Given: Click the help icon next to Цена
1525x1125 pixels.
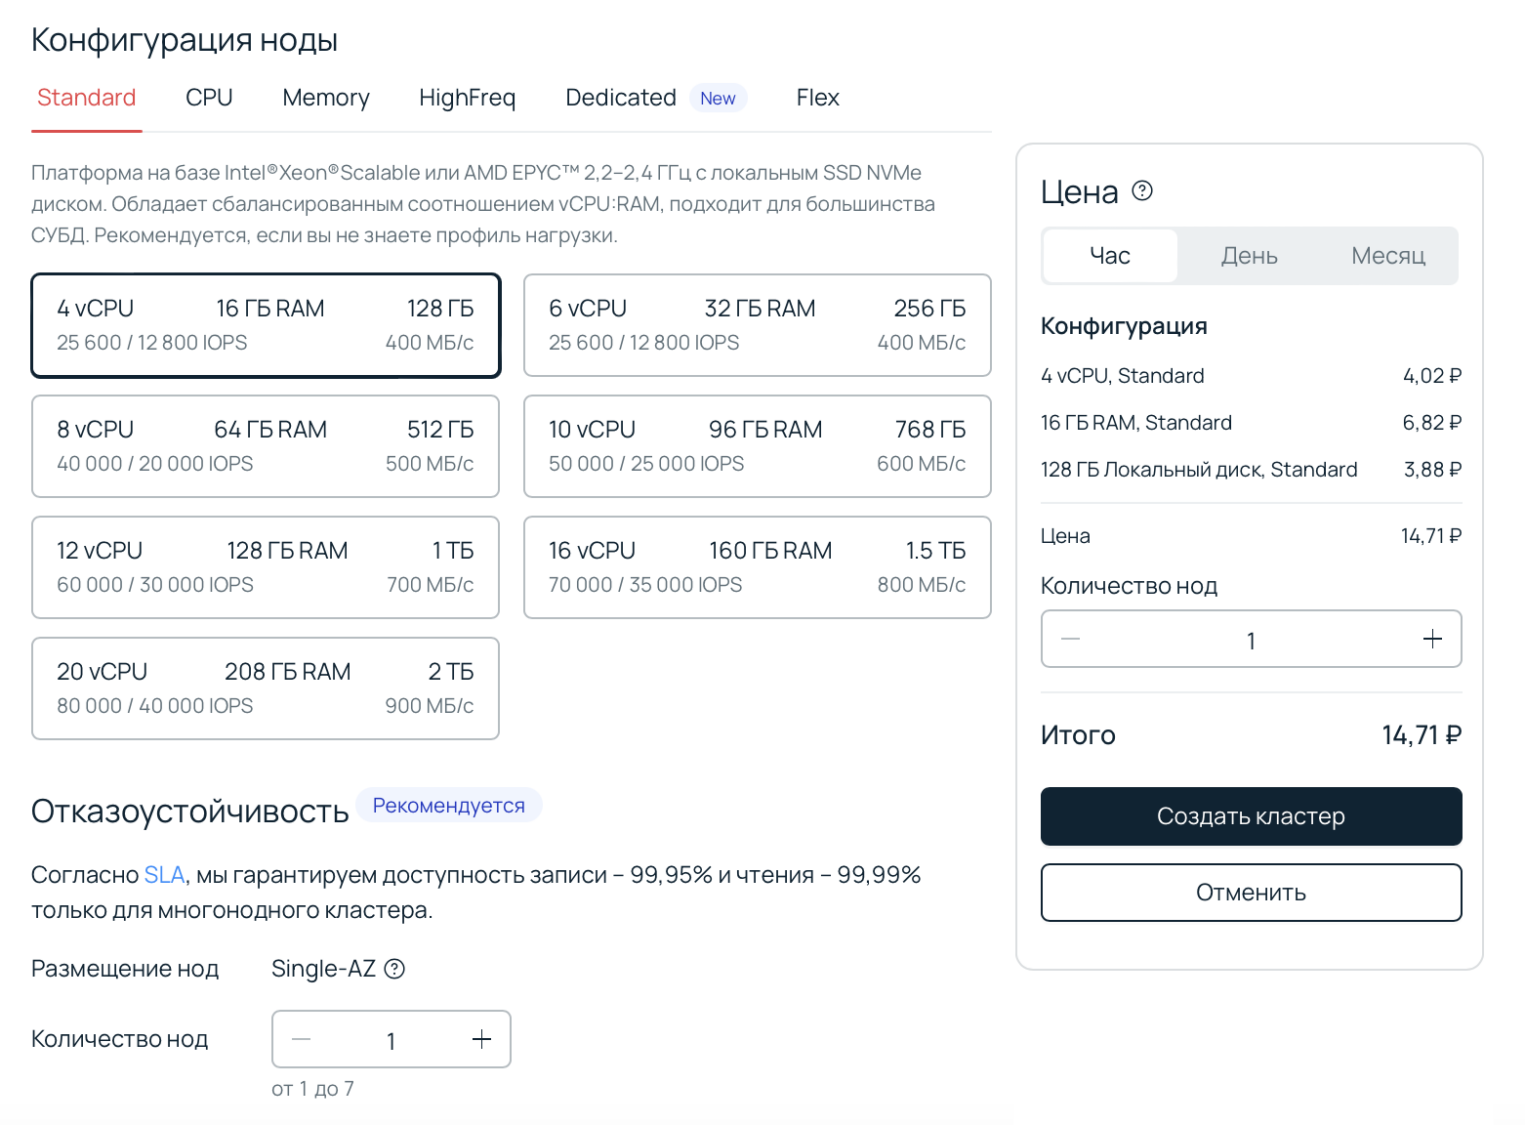Looking at the screenshot, I should pos(1142,191).
